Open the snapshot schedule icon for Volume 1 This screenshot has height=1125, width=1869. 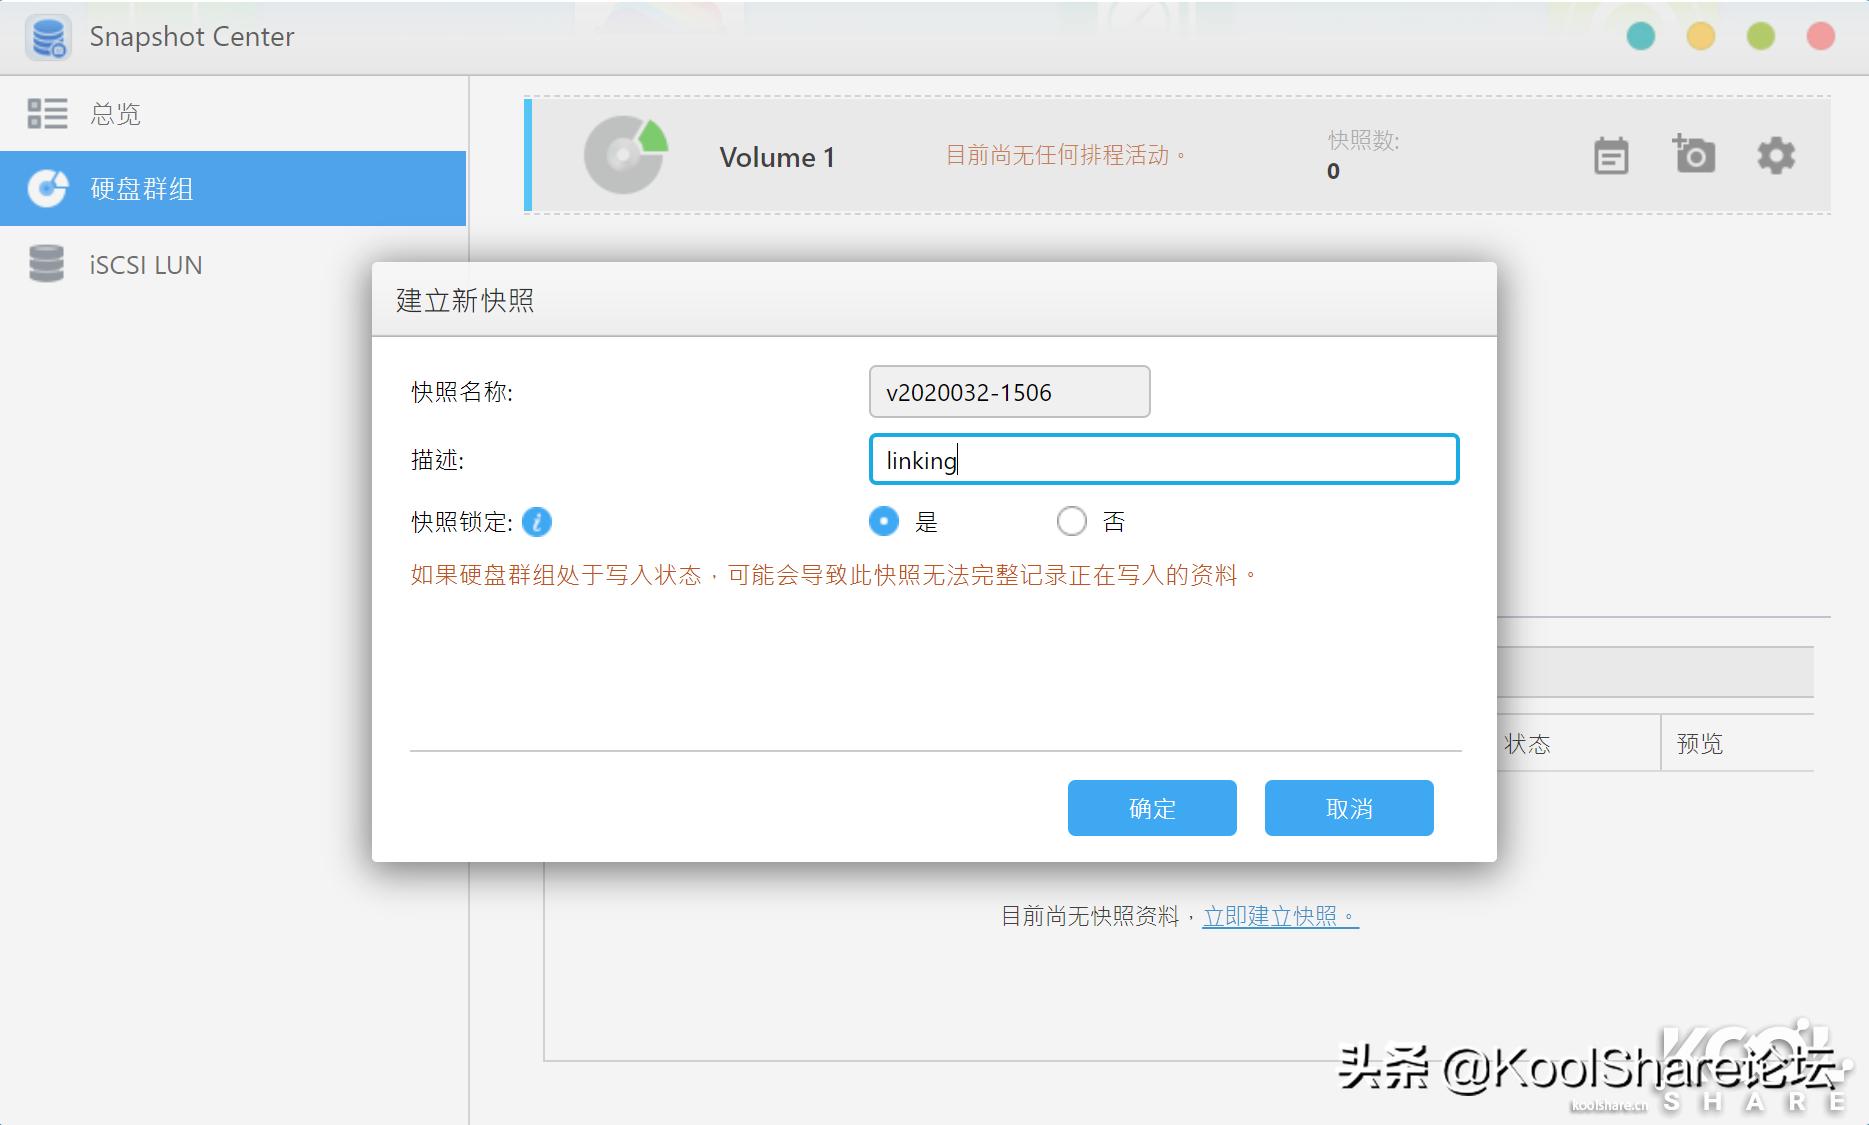1610,156
